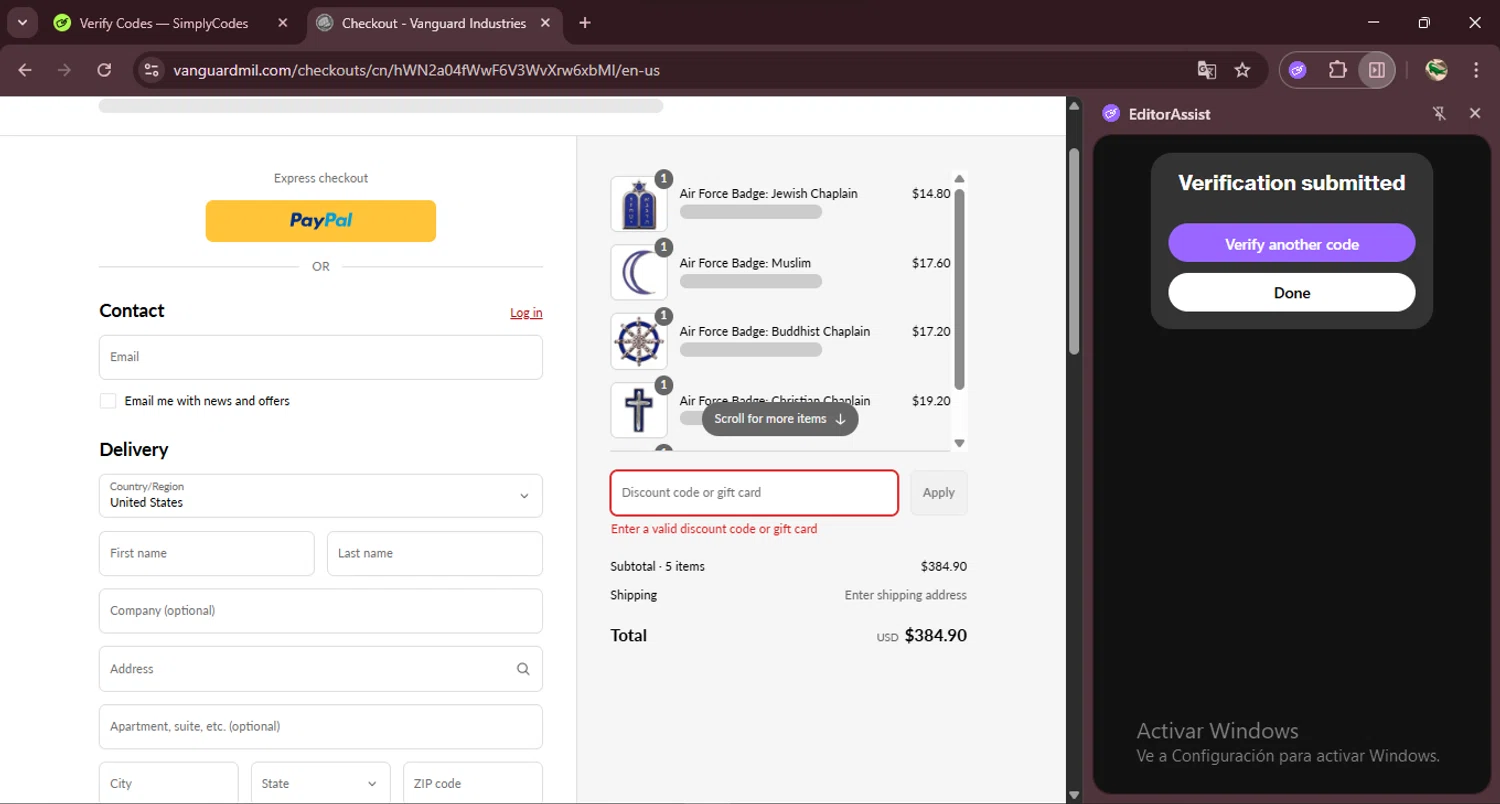
Task: Click the First name field
Action: point(207,554)
